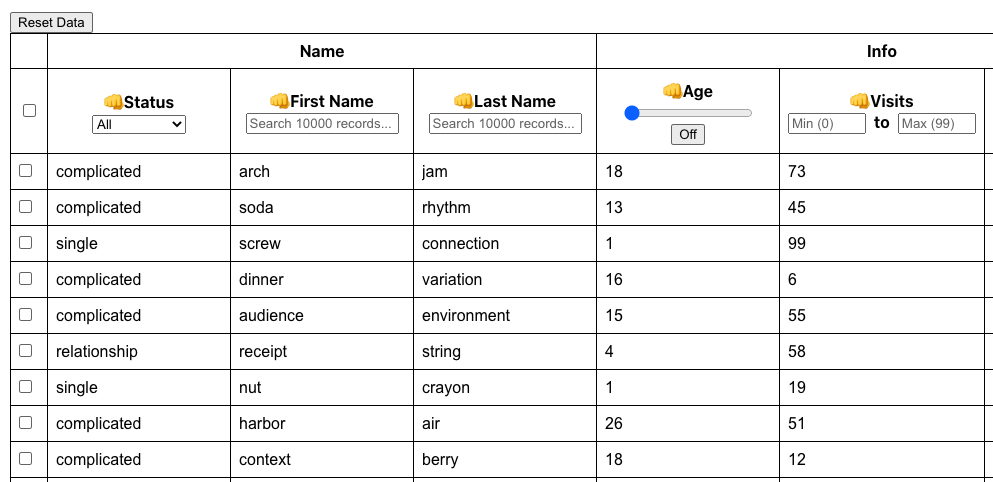Focus the First Name search field
This screenshot has height=482, width=993.
pyautogui.click(x=322, y=124)
